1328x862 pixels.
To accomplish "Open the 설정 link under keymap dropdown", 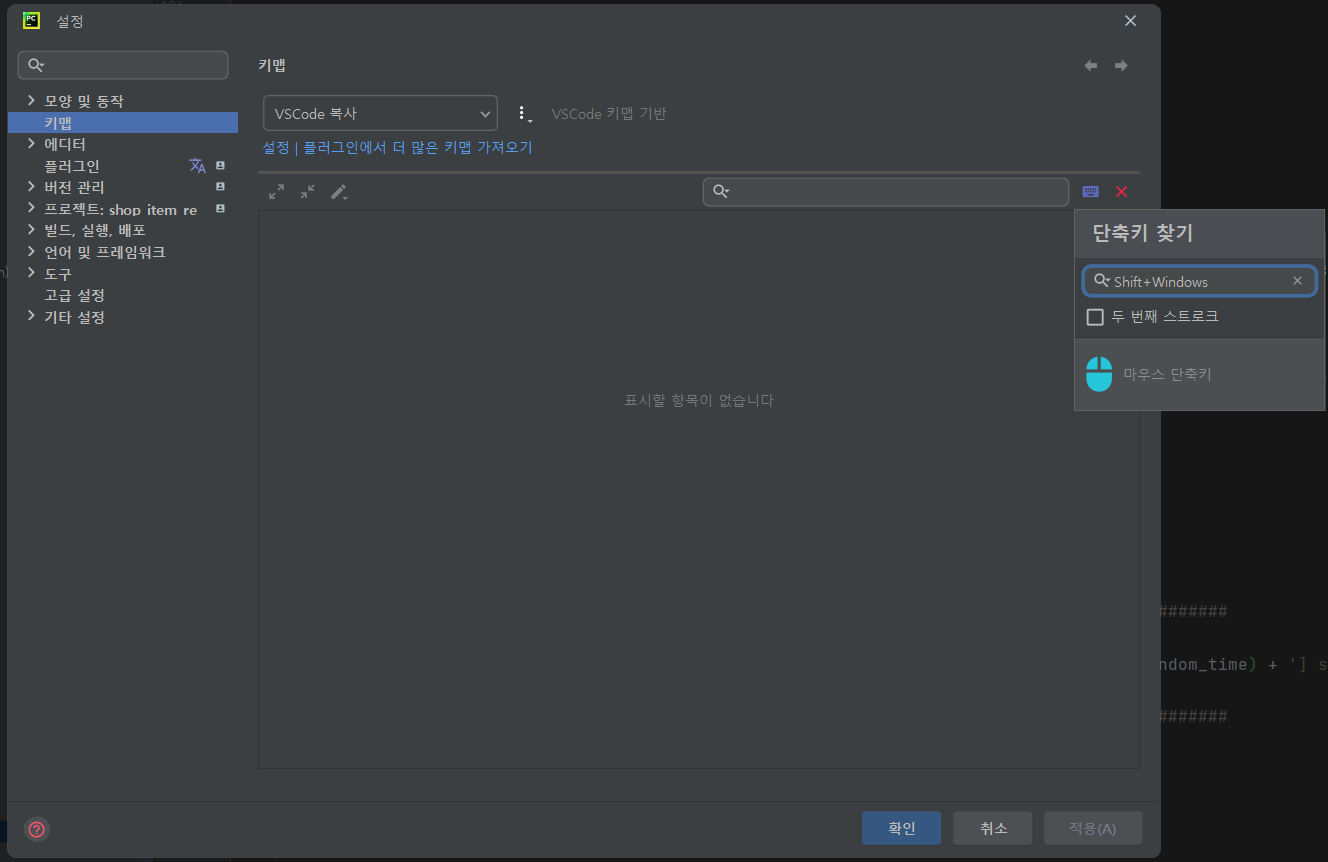I will (276, 147).
